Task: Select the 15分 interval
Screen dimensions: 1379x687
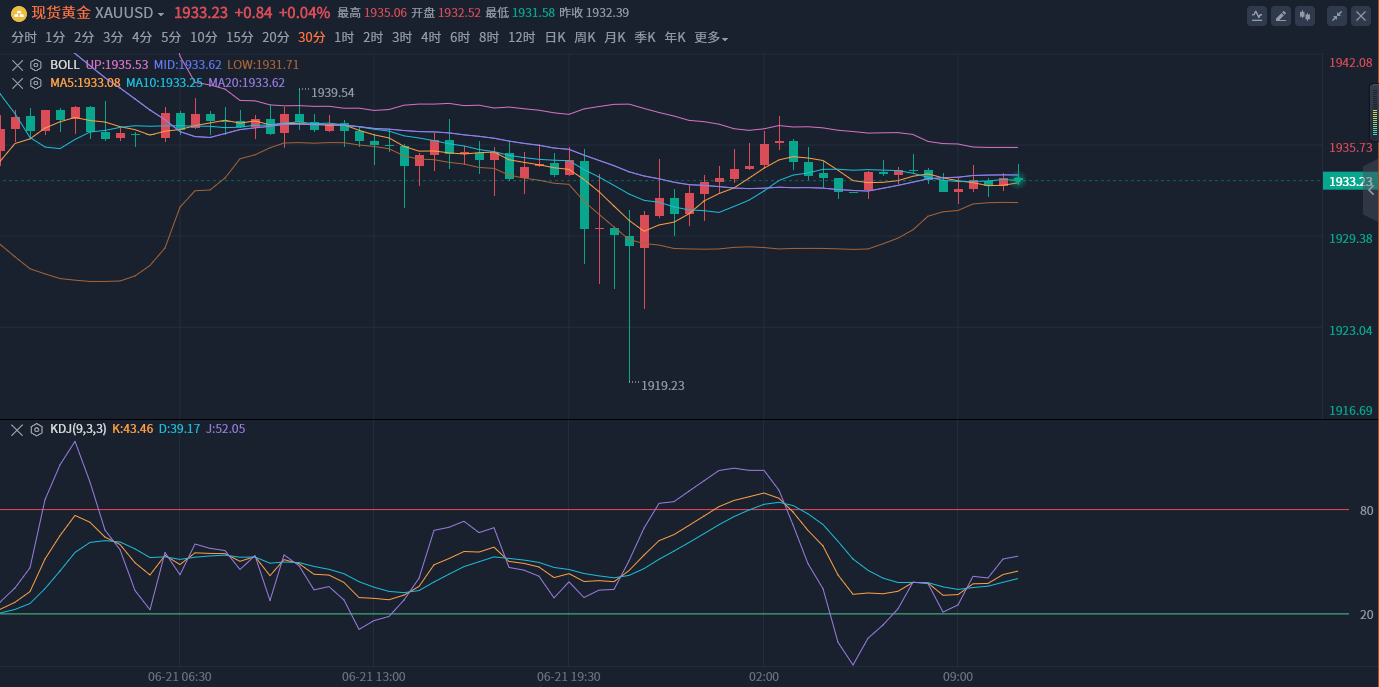Action: (x=240, y=38)
